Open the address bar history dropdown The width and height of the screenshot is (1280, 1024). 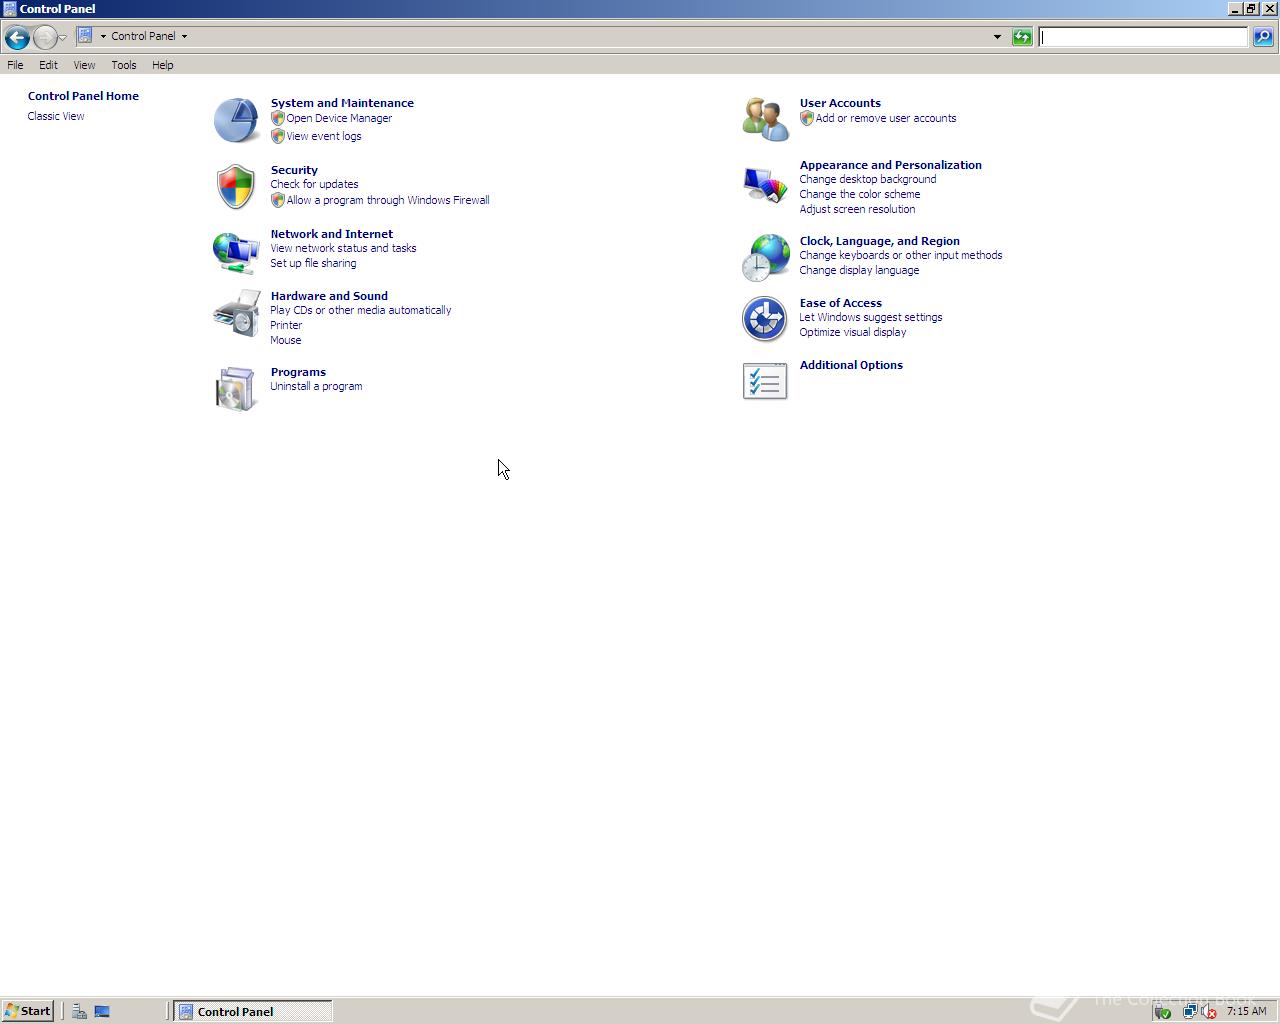(997, 37)
